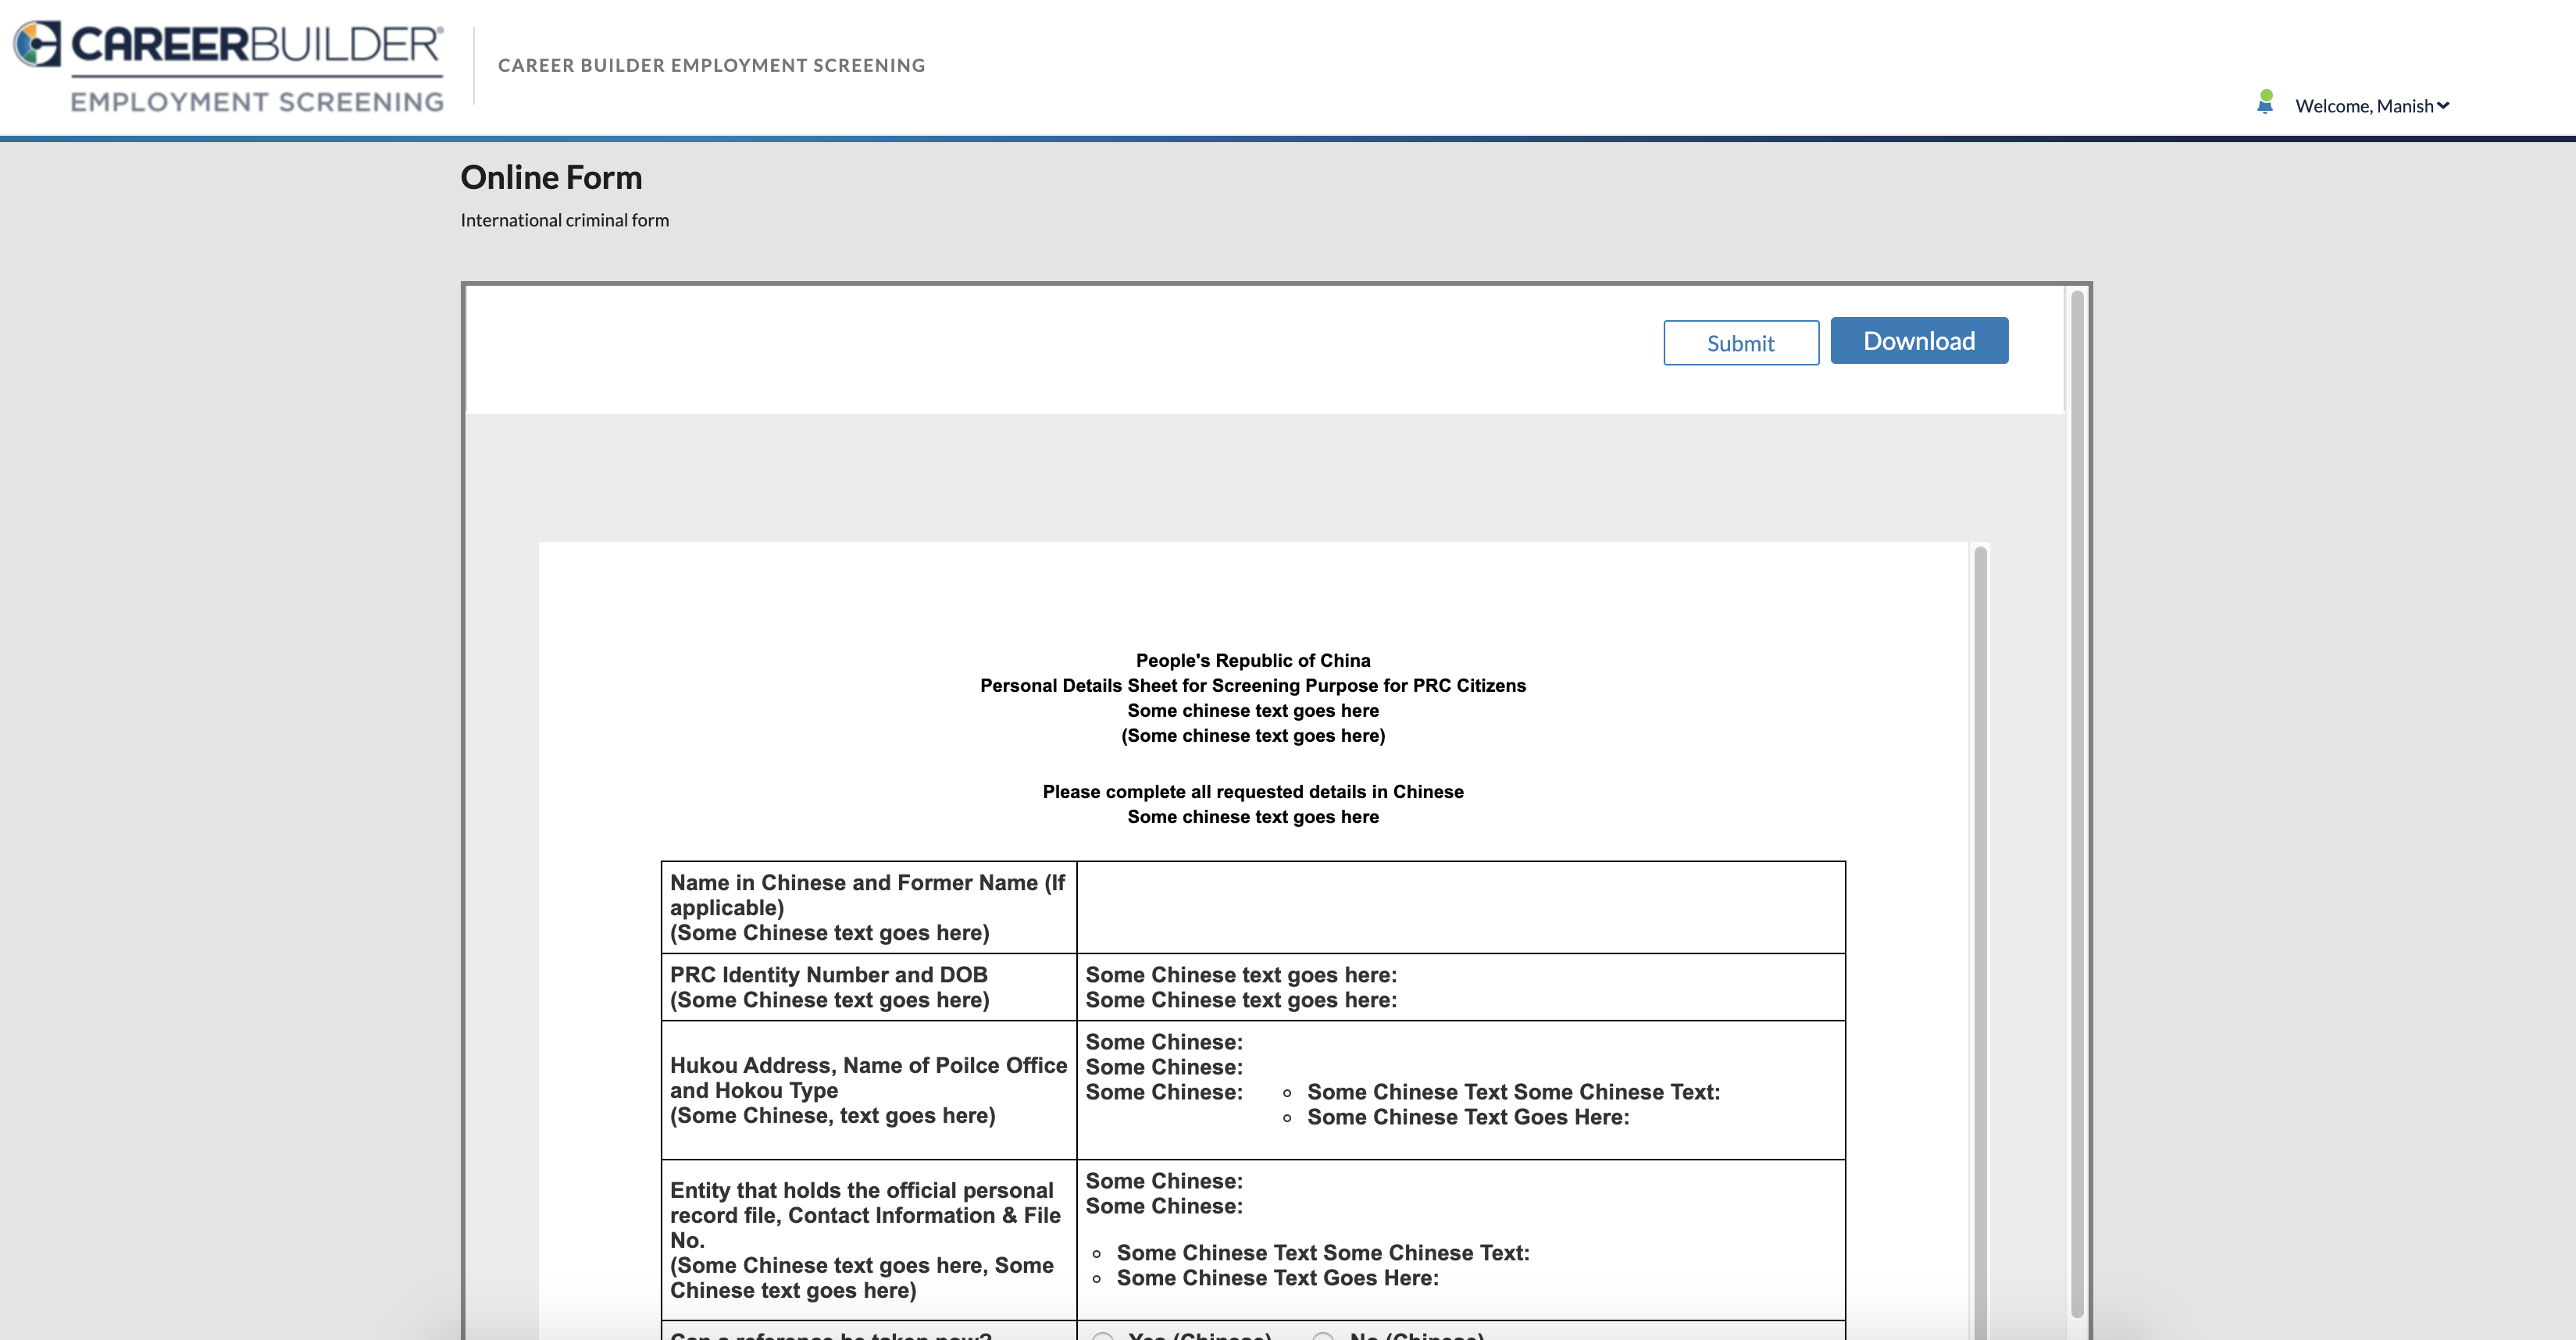Click the Submit button
Viewport: 2576px width, 1340px height.
[1740, 343]
